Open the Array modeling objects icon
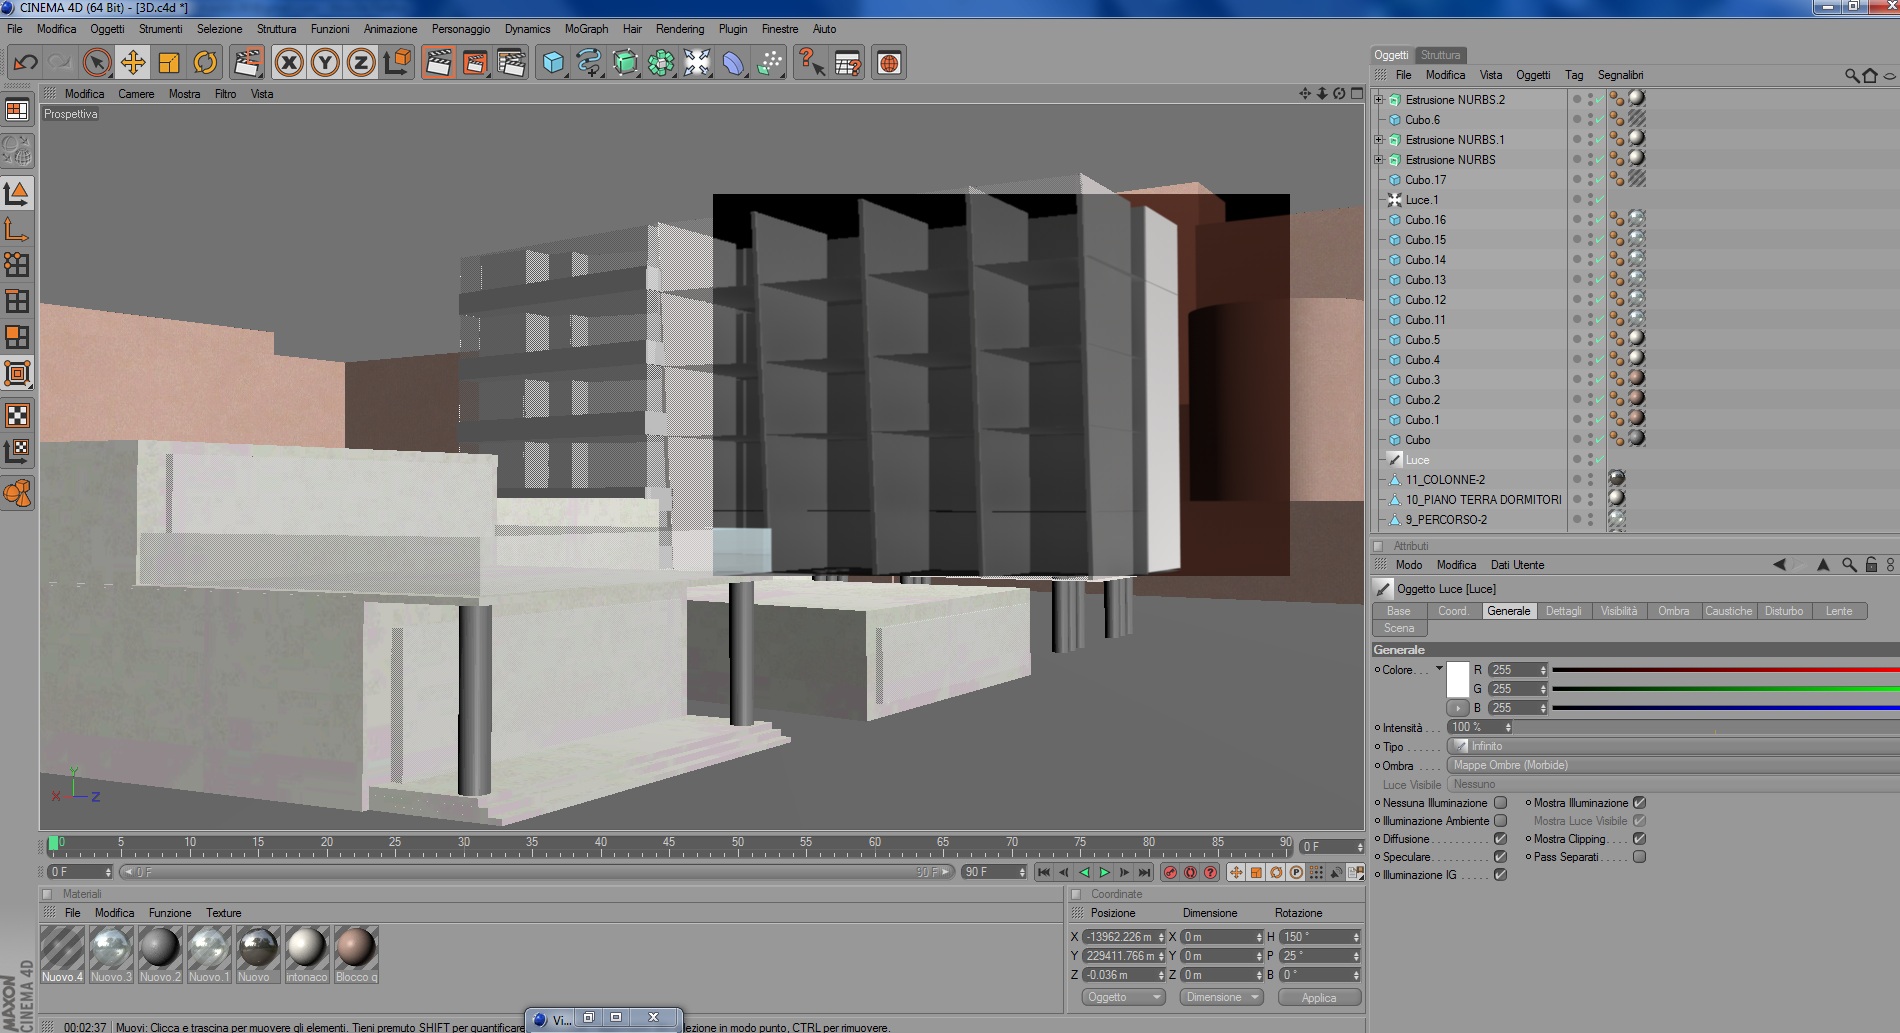Screen dimensions: 1900x1033 pos(661,63)
